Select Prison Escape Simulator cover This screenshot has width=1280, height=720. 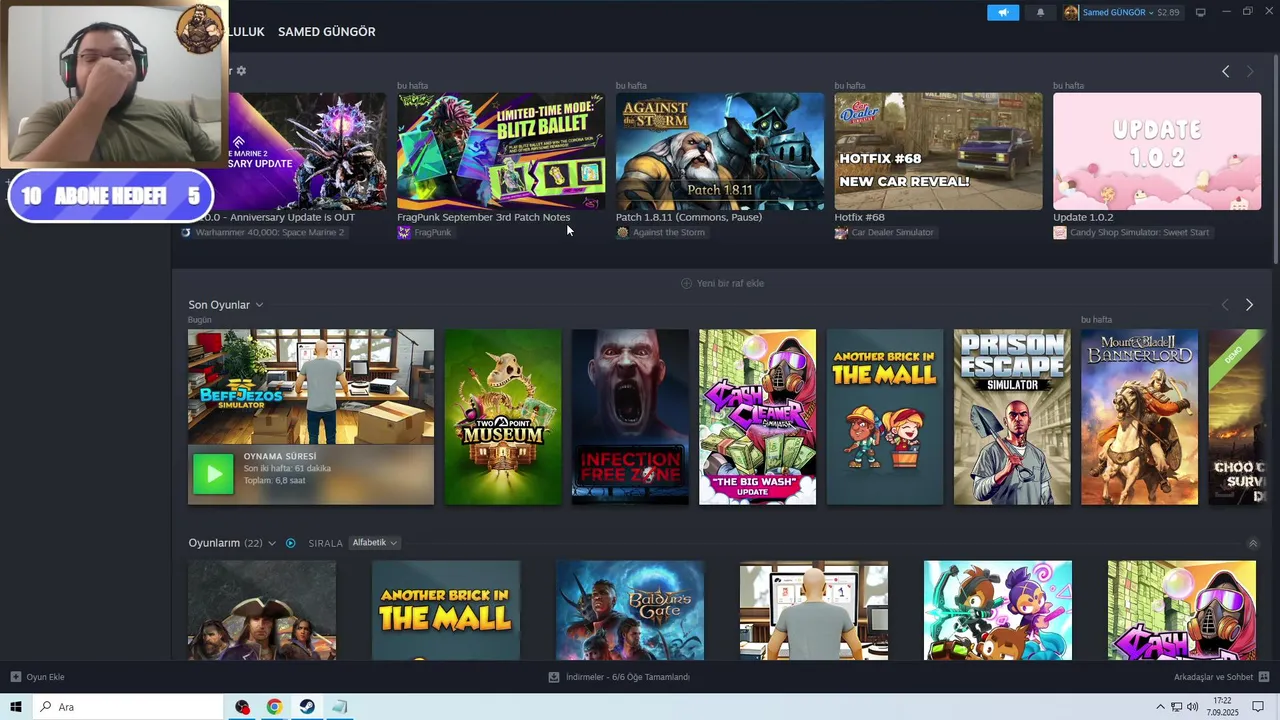click(1012, 417)
